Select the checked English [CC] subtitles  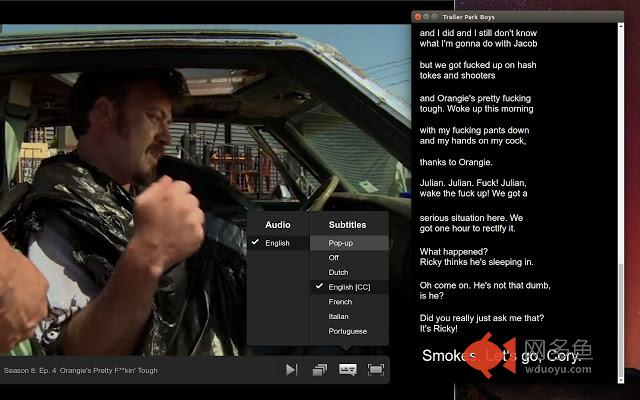pyautogui.click(x=349, y=287)
